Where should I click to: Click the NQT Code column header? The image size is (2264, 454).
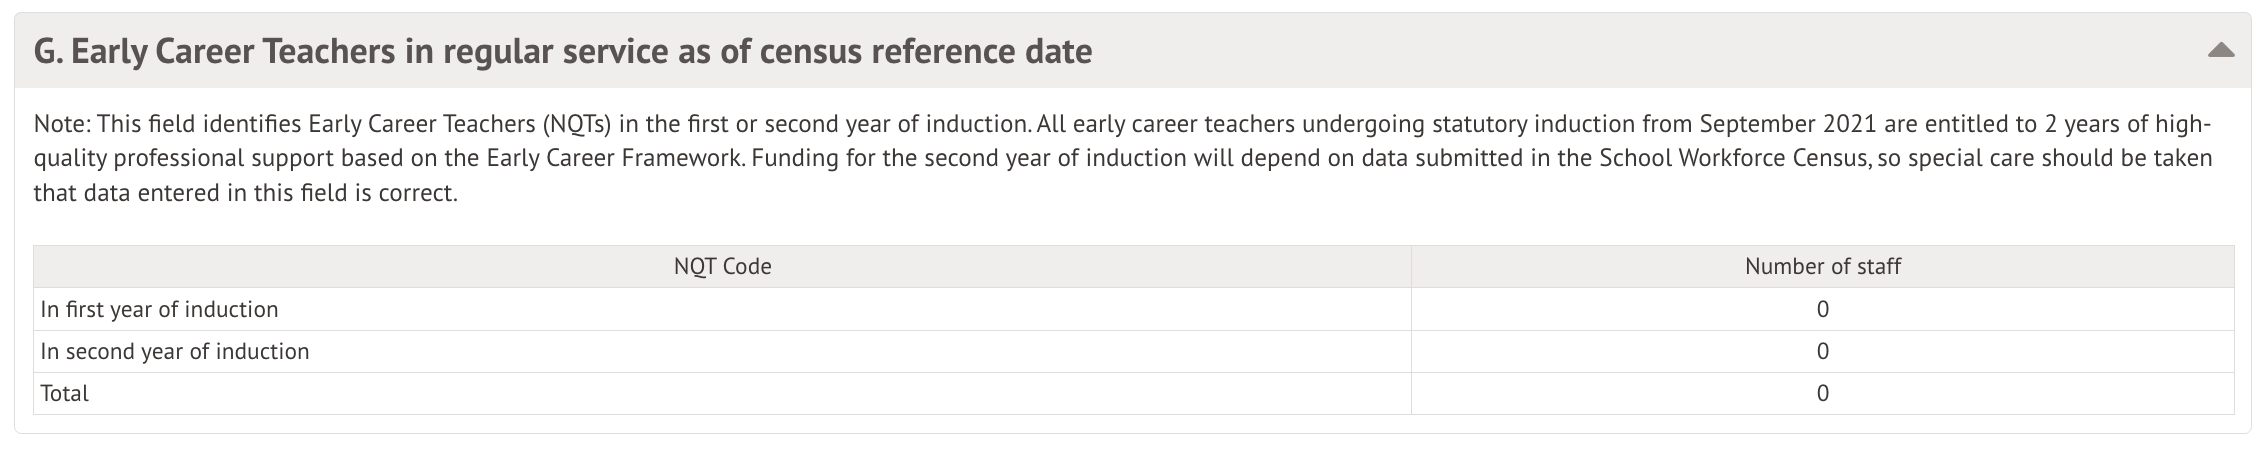click(722, 267)
